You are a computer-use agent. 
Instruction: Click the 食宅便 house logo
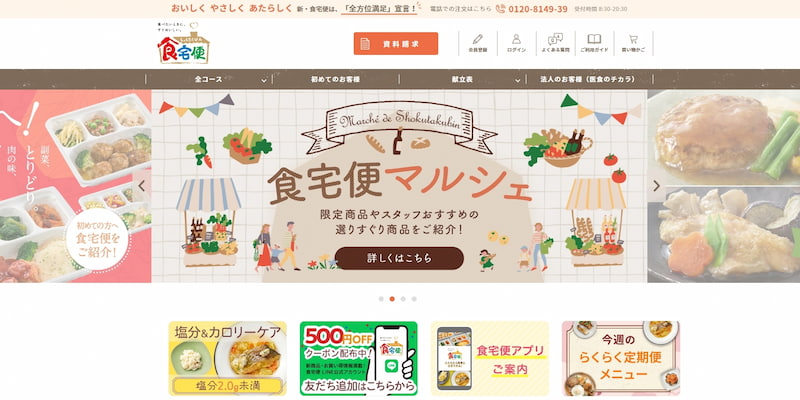coord(184,44)
